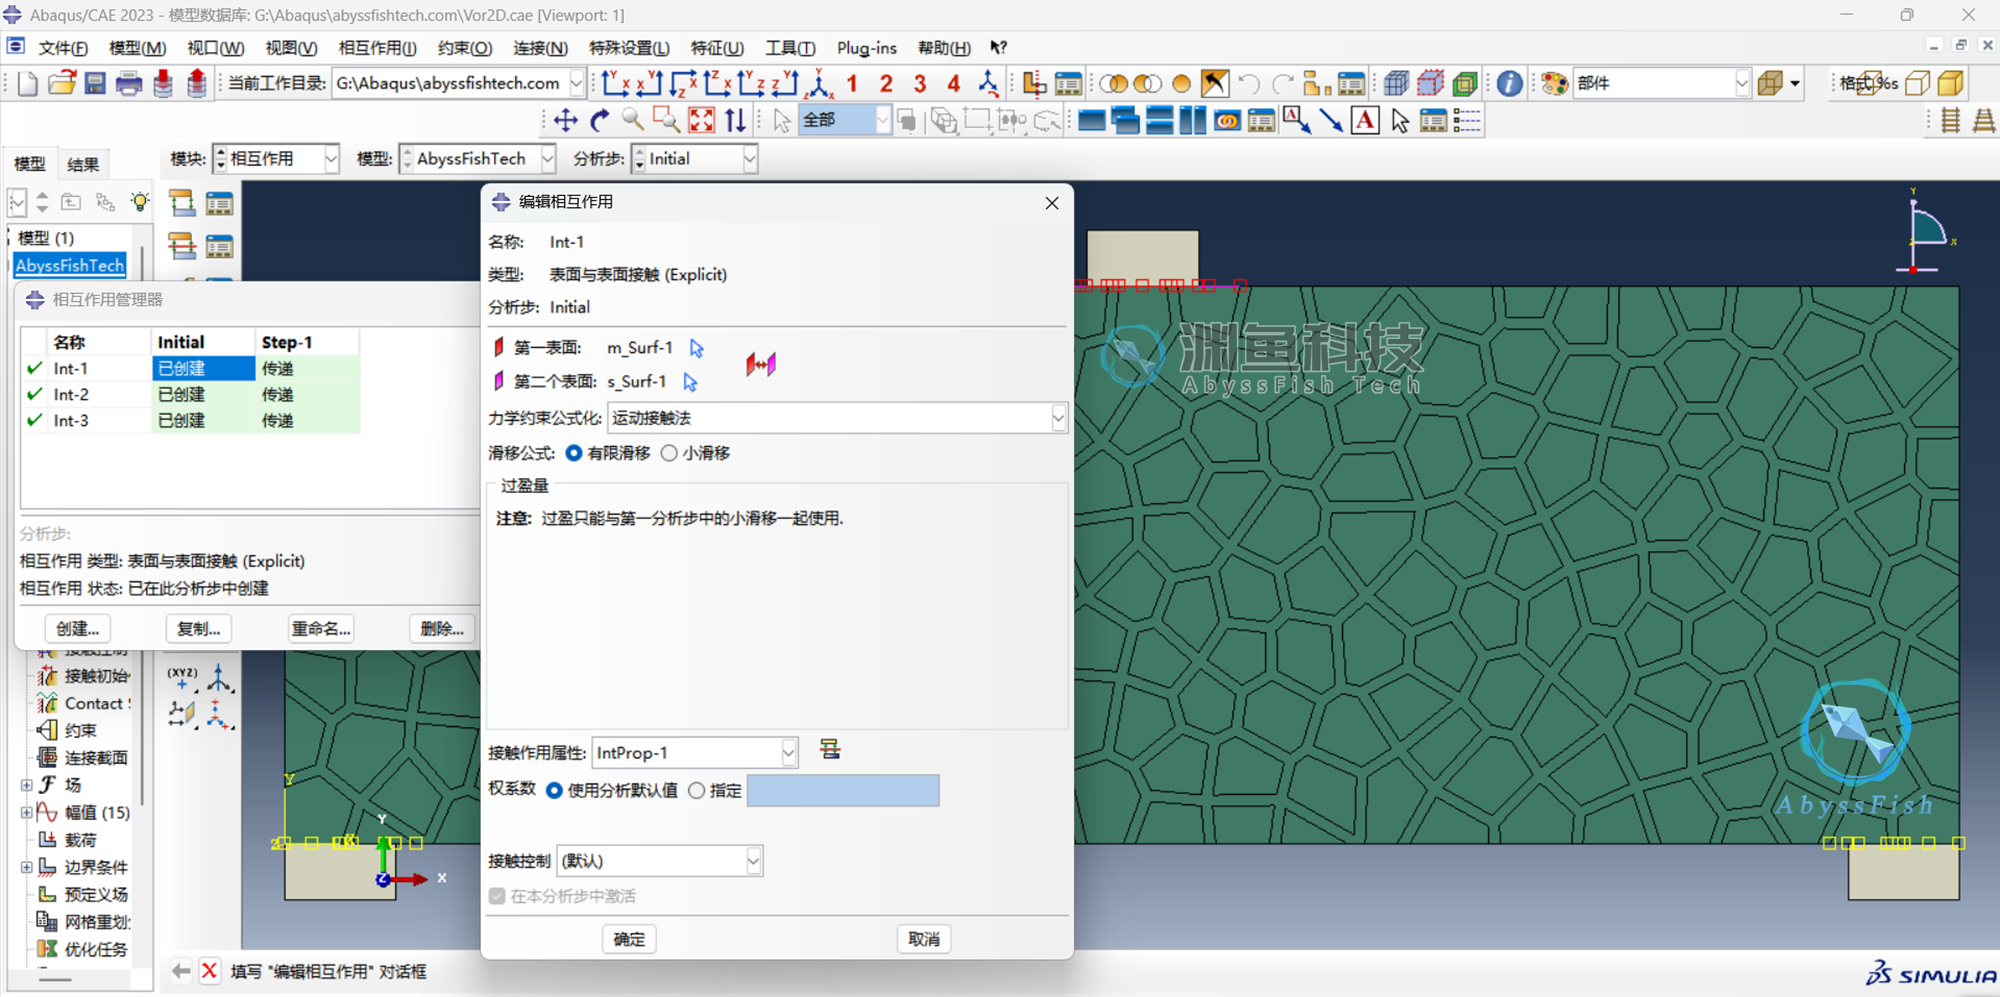This screenshot has height=997, width=2000.
Task: Select the 小滑移 radio button
Action: coord(669,453)
